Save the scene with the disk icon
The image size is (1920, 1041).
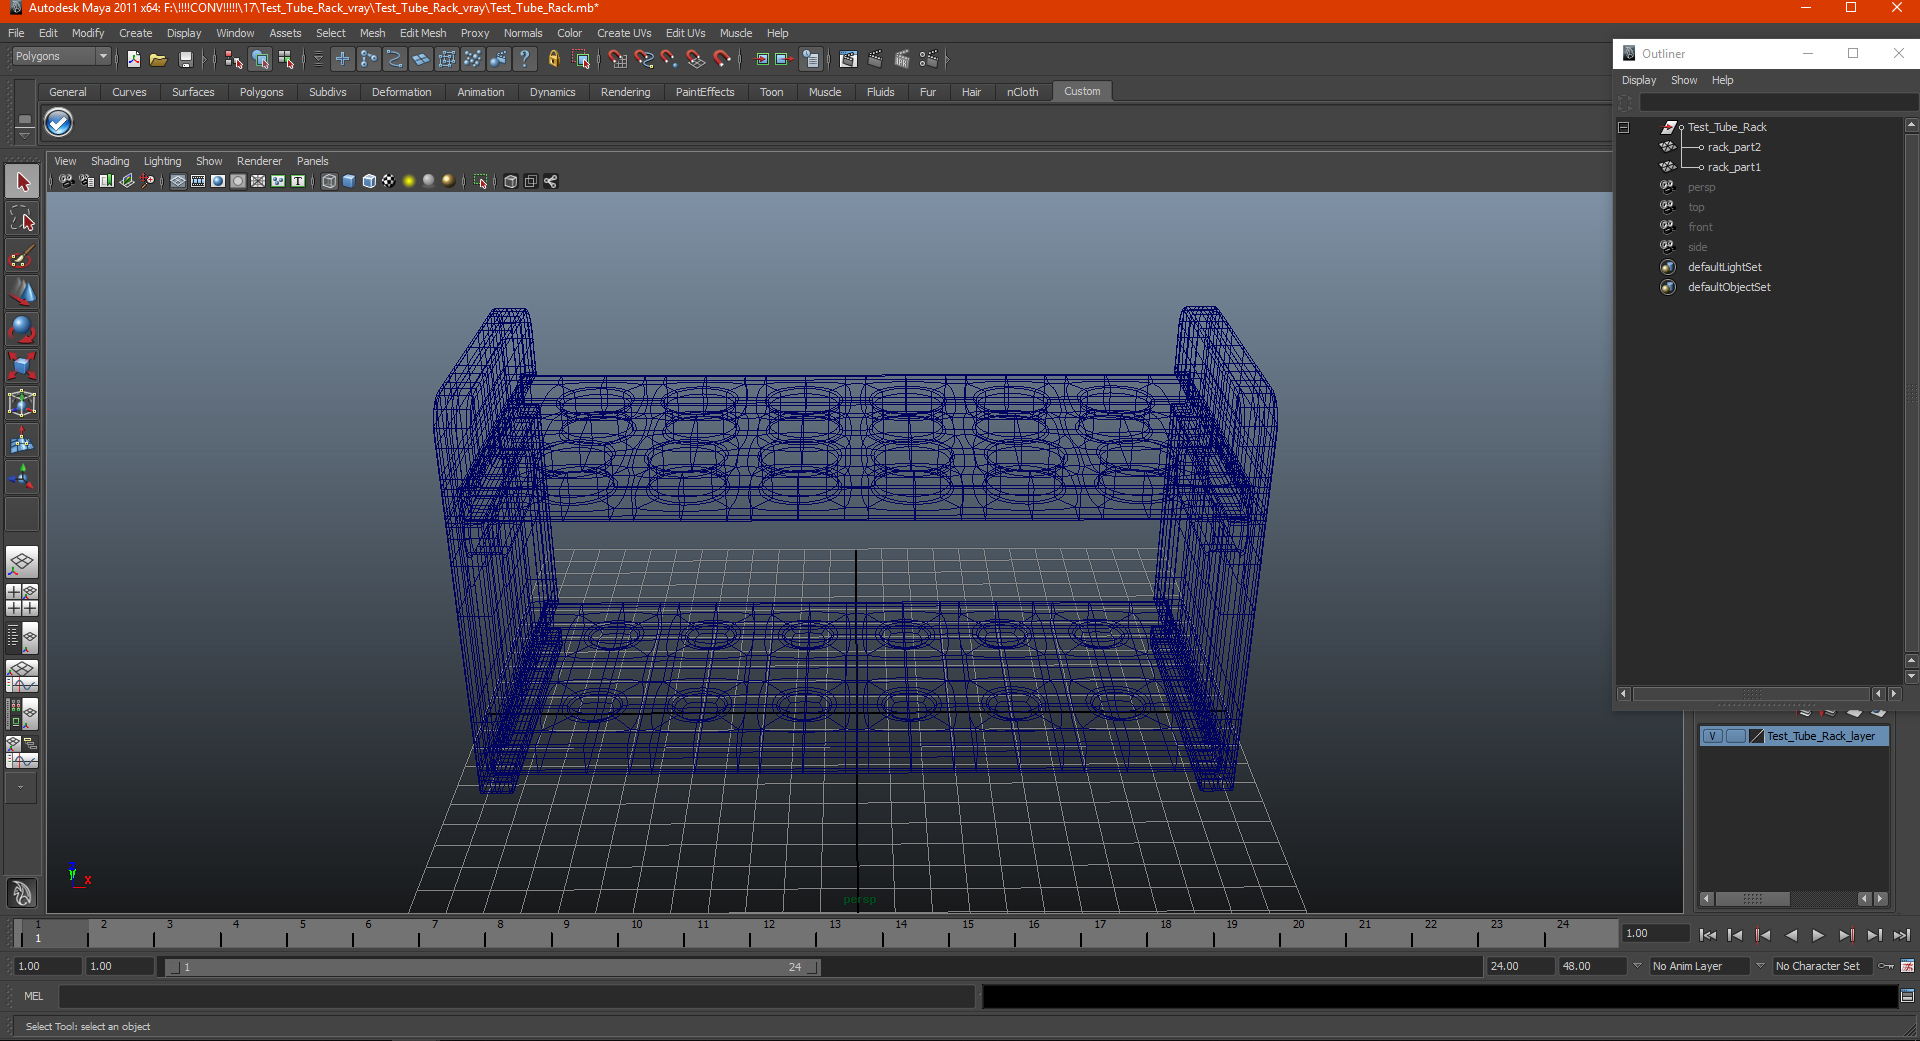[185, 59]
